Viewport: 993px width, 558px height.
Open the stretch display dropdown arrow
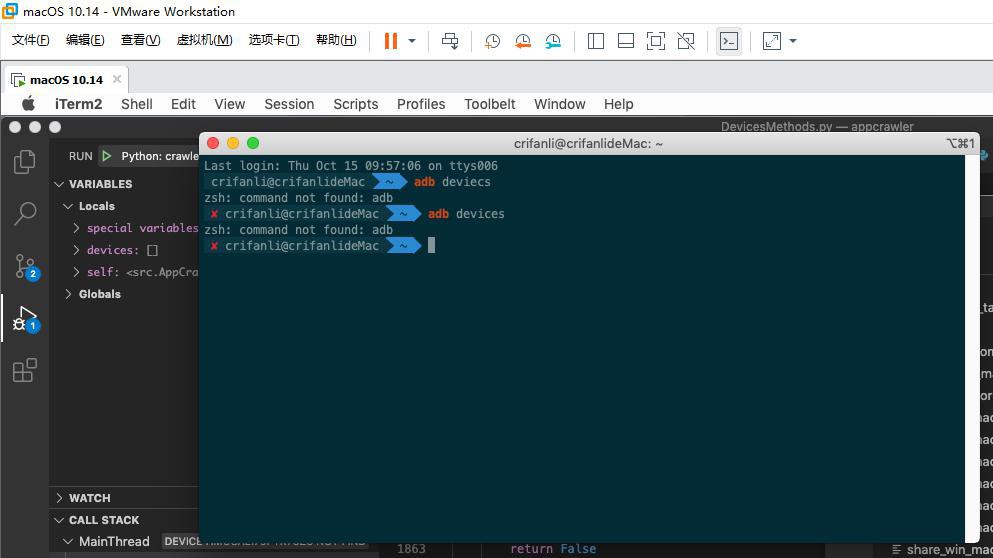pos(793,41)
